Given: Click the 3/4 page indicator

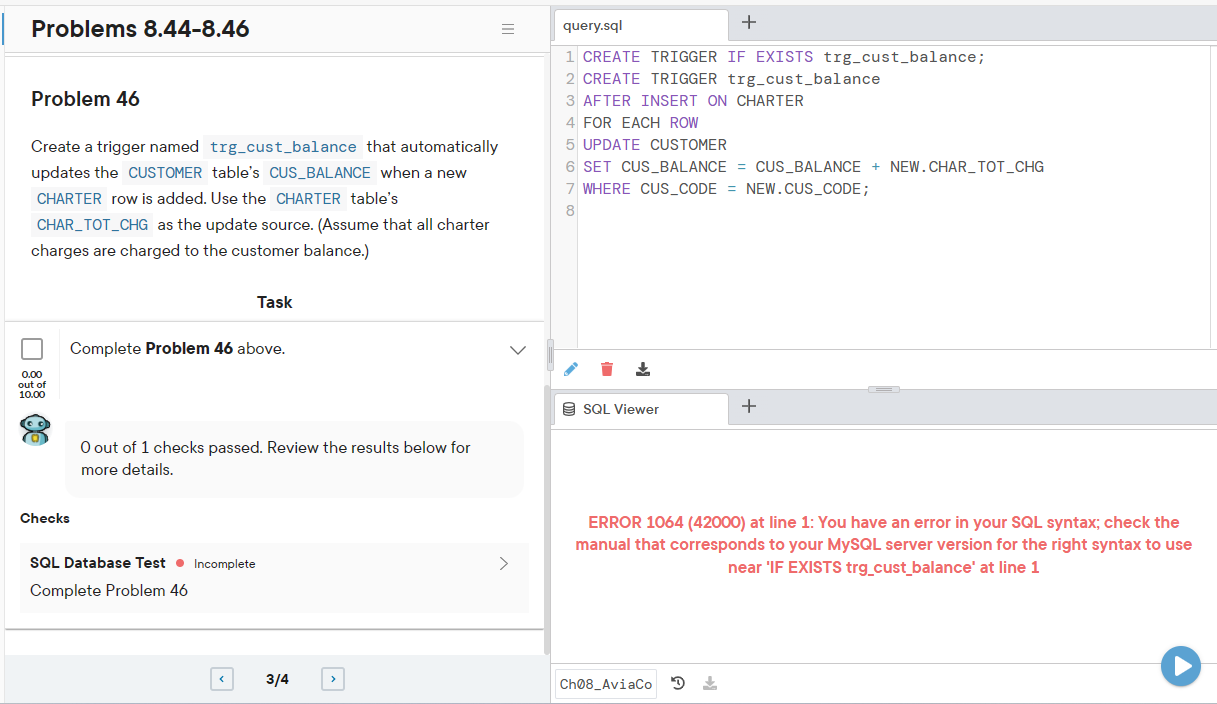Looking at the screenshot, I should point(277,680).
